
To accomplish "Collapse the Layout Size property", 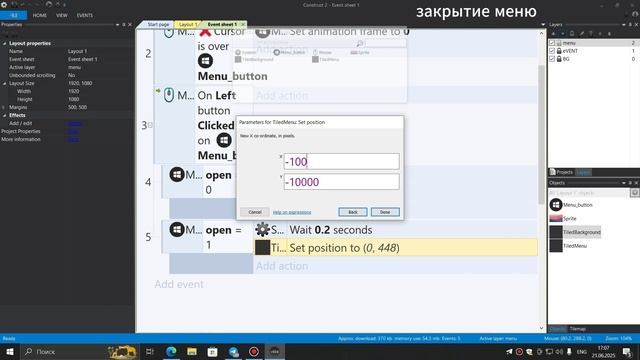I will point(4,83).
